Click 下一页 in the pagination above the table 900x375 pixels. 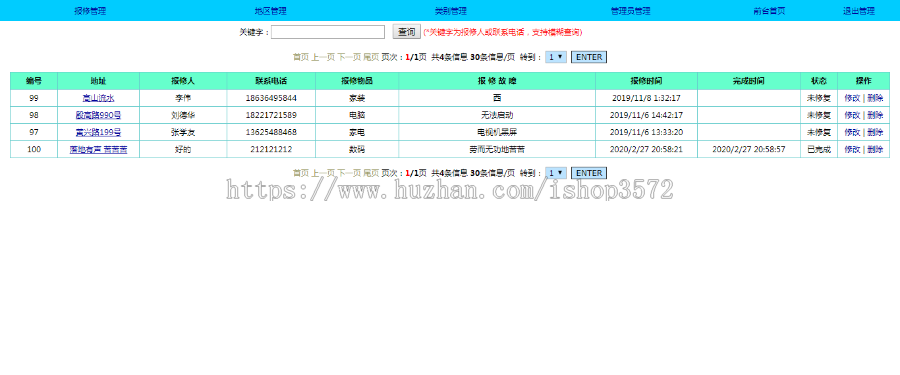pos(349,57)
